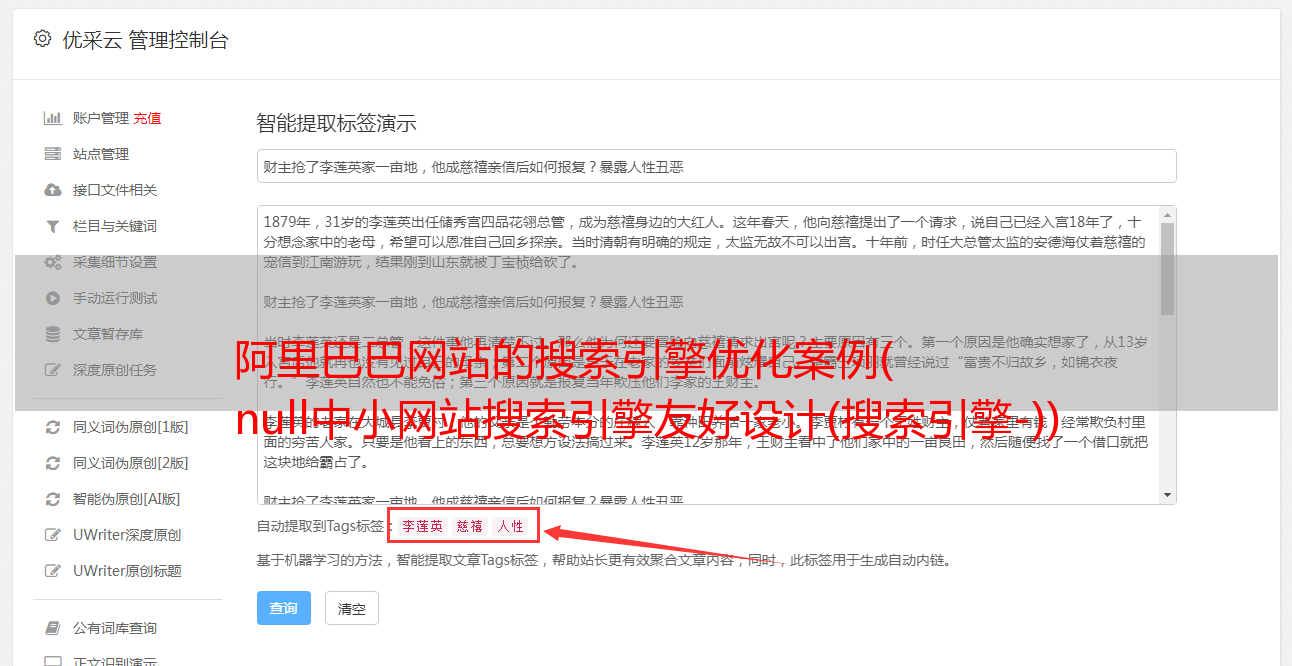This screenshot has width=1292, height=666.
Task: Open 账户管理 bar chart icon
Action: click(x=53, y=118)
